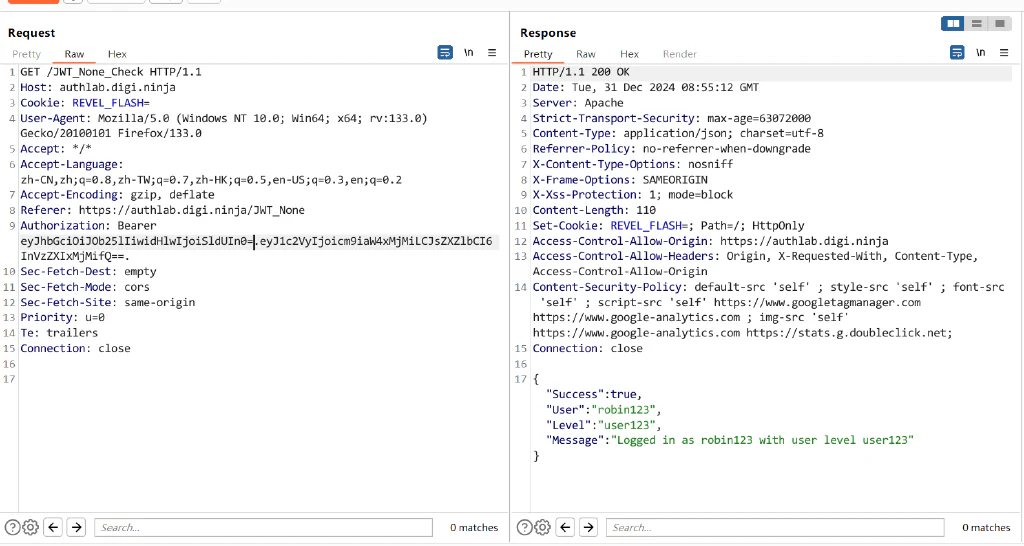Viewport: 1024px width, 546px height.
Task: Open the Response panel hamburger options menu
Action: click(x=1004, y=53)
